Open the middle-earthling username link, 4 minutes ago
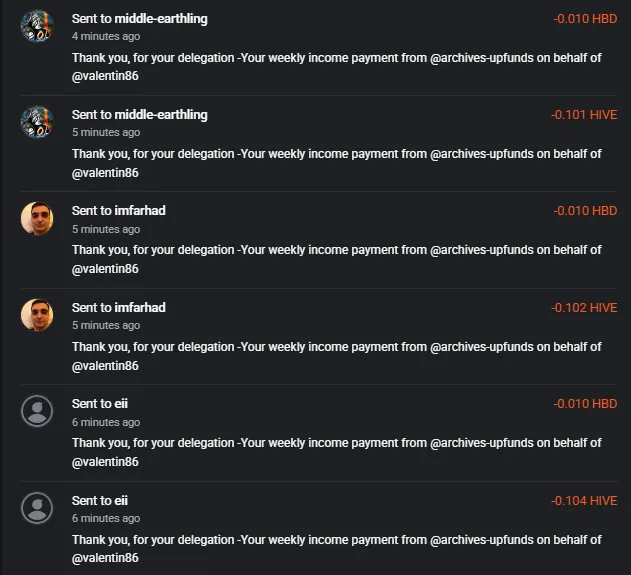631x575 pixels. pos(161,19)
